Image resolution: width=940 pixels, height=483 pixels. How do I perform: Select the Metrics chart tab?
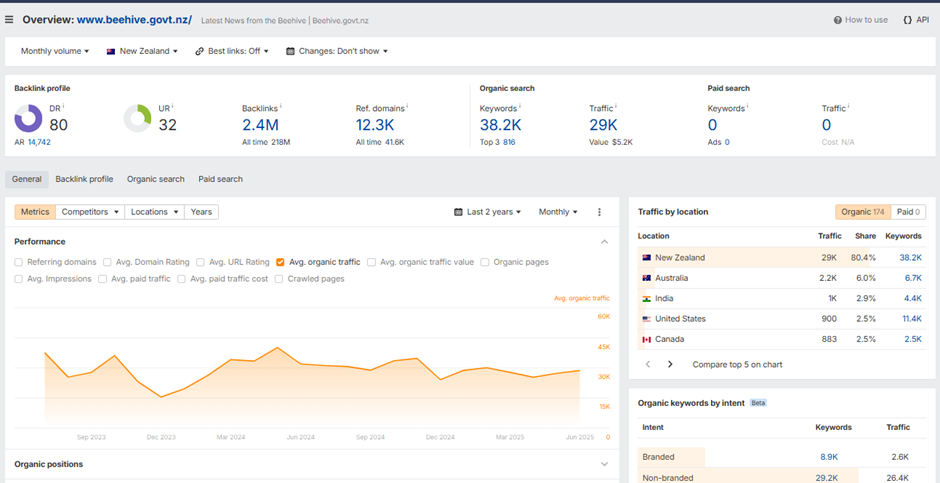click(35, 212)
